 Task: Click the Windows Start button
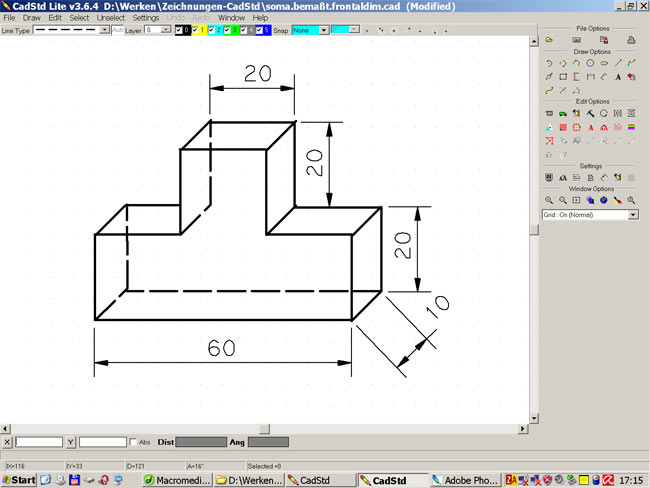point(19,480)
